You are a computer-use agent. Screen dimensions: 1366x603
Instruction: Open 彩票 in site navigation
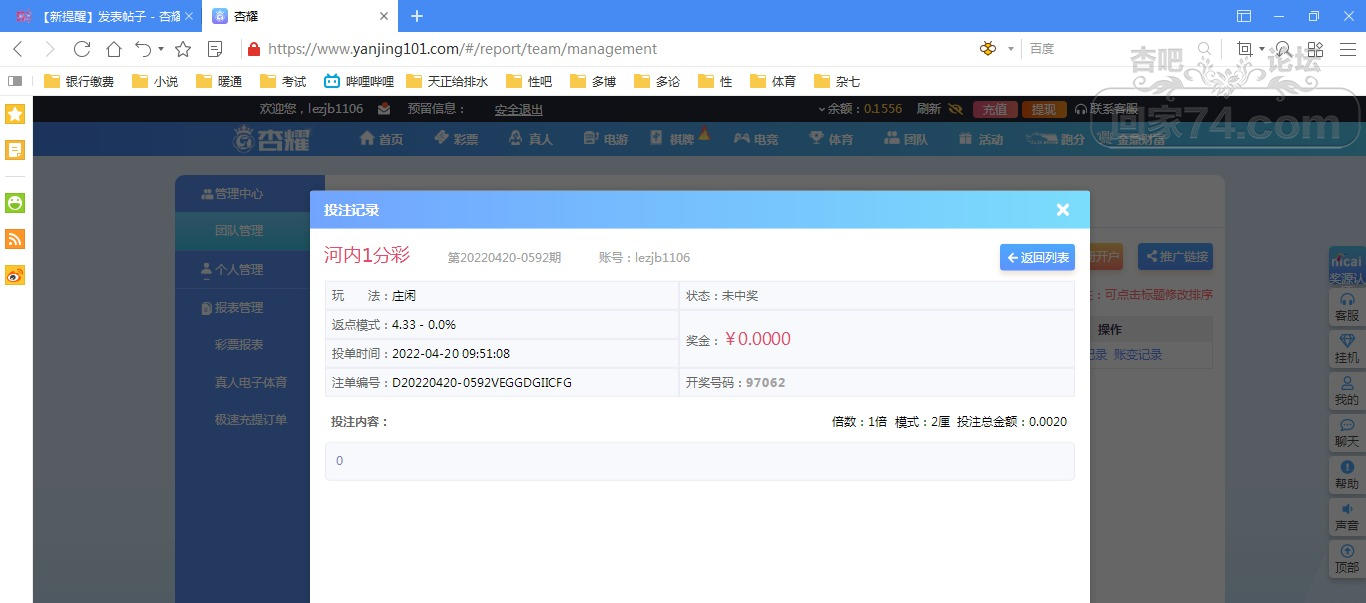pyautogui.click(x=456, y=139)
